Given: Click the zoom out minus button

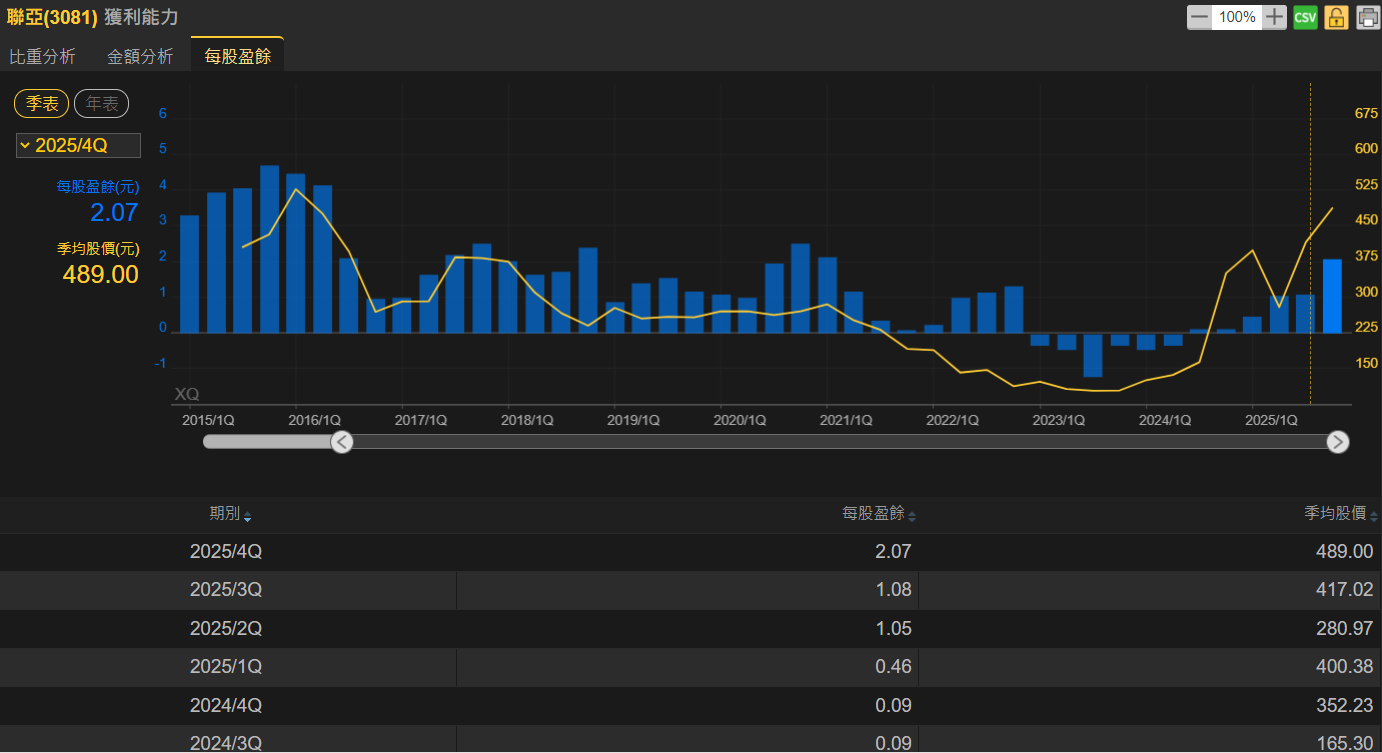Looking at the screenshot, I should (x=1199, y=17).
